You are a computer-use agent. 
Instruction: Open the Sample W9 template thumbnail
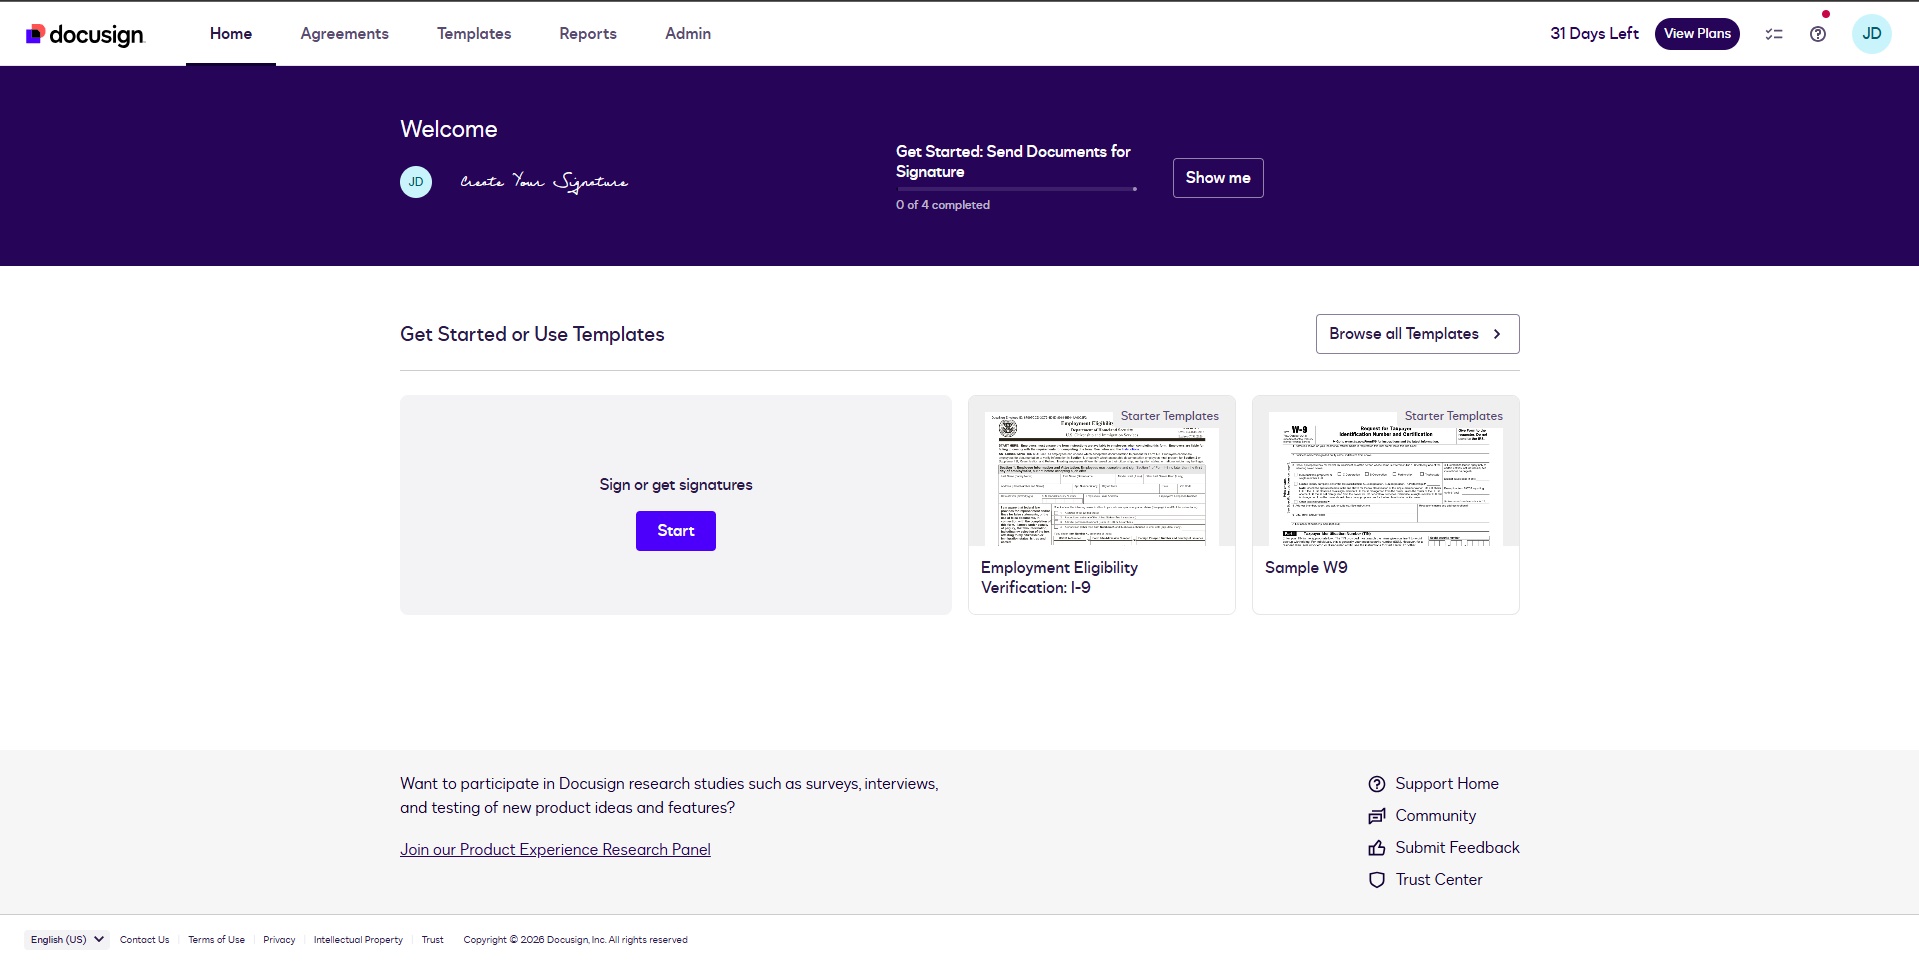(x=1385, y=471)
